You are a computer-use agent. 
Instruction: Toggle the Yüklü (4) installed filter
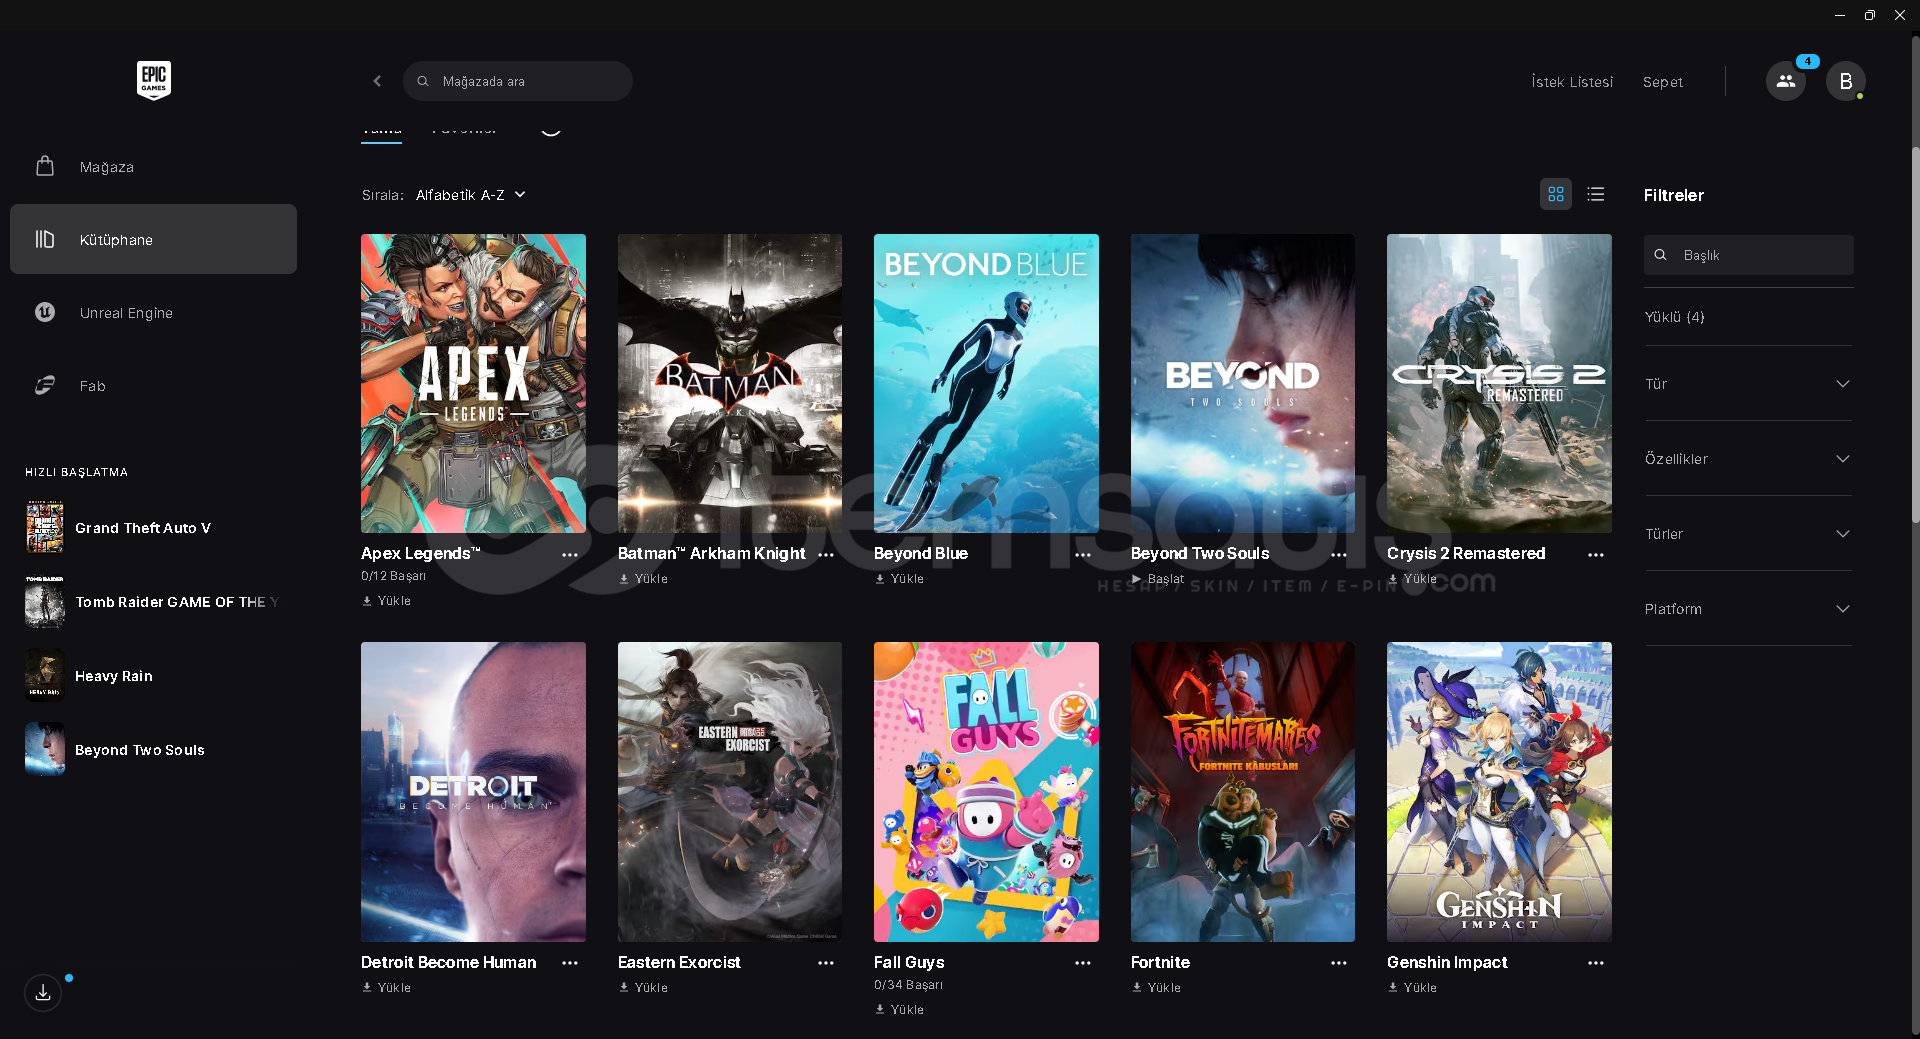pos(1675,317)
